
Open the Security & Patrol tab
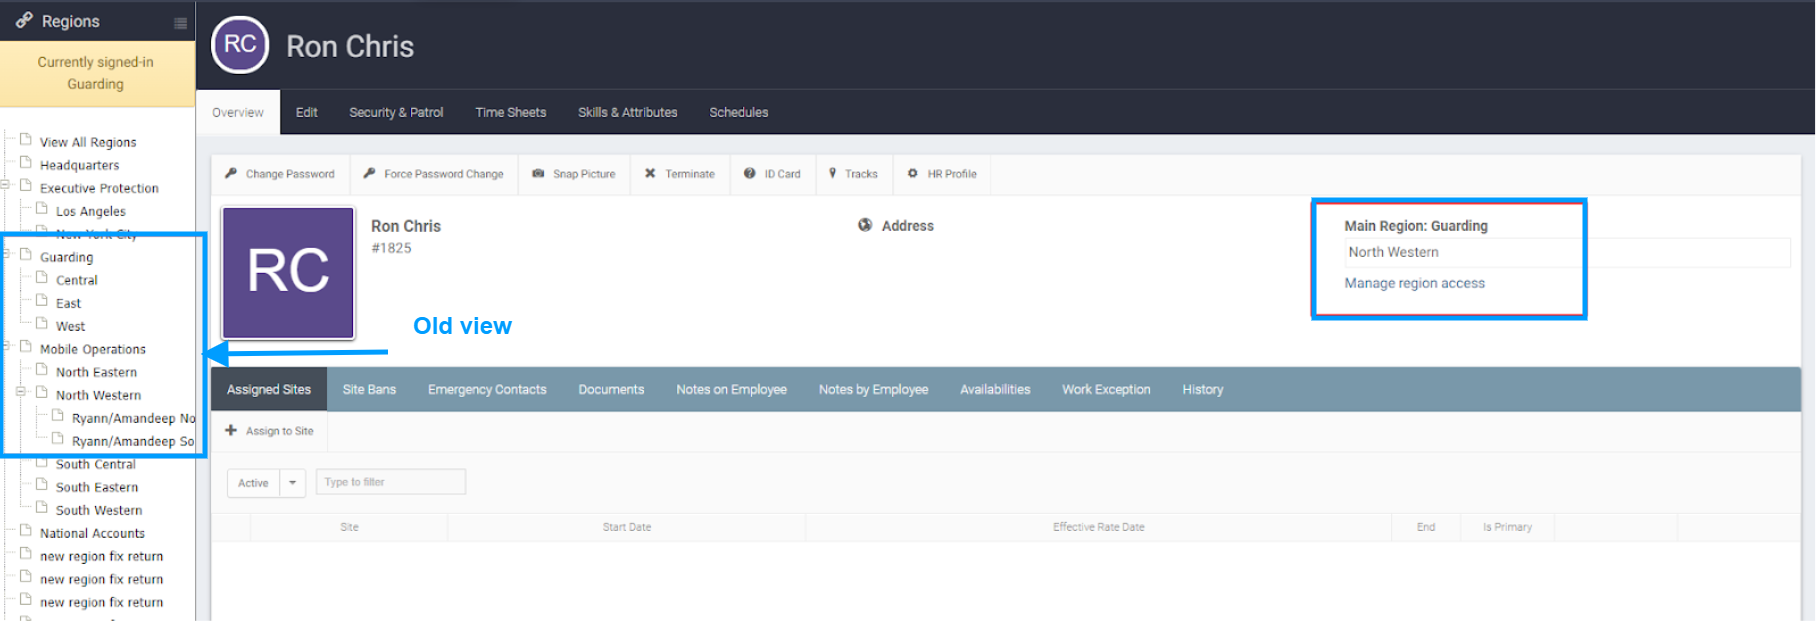(396, 112)
